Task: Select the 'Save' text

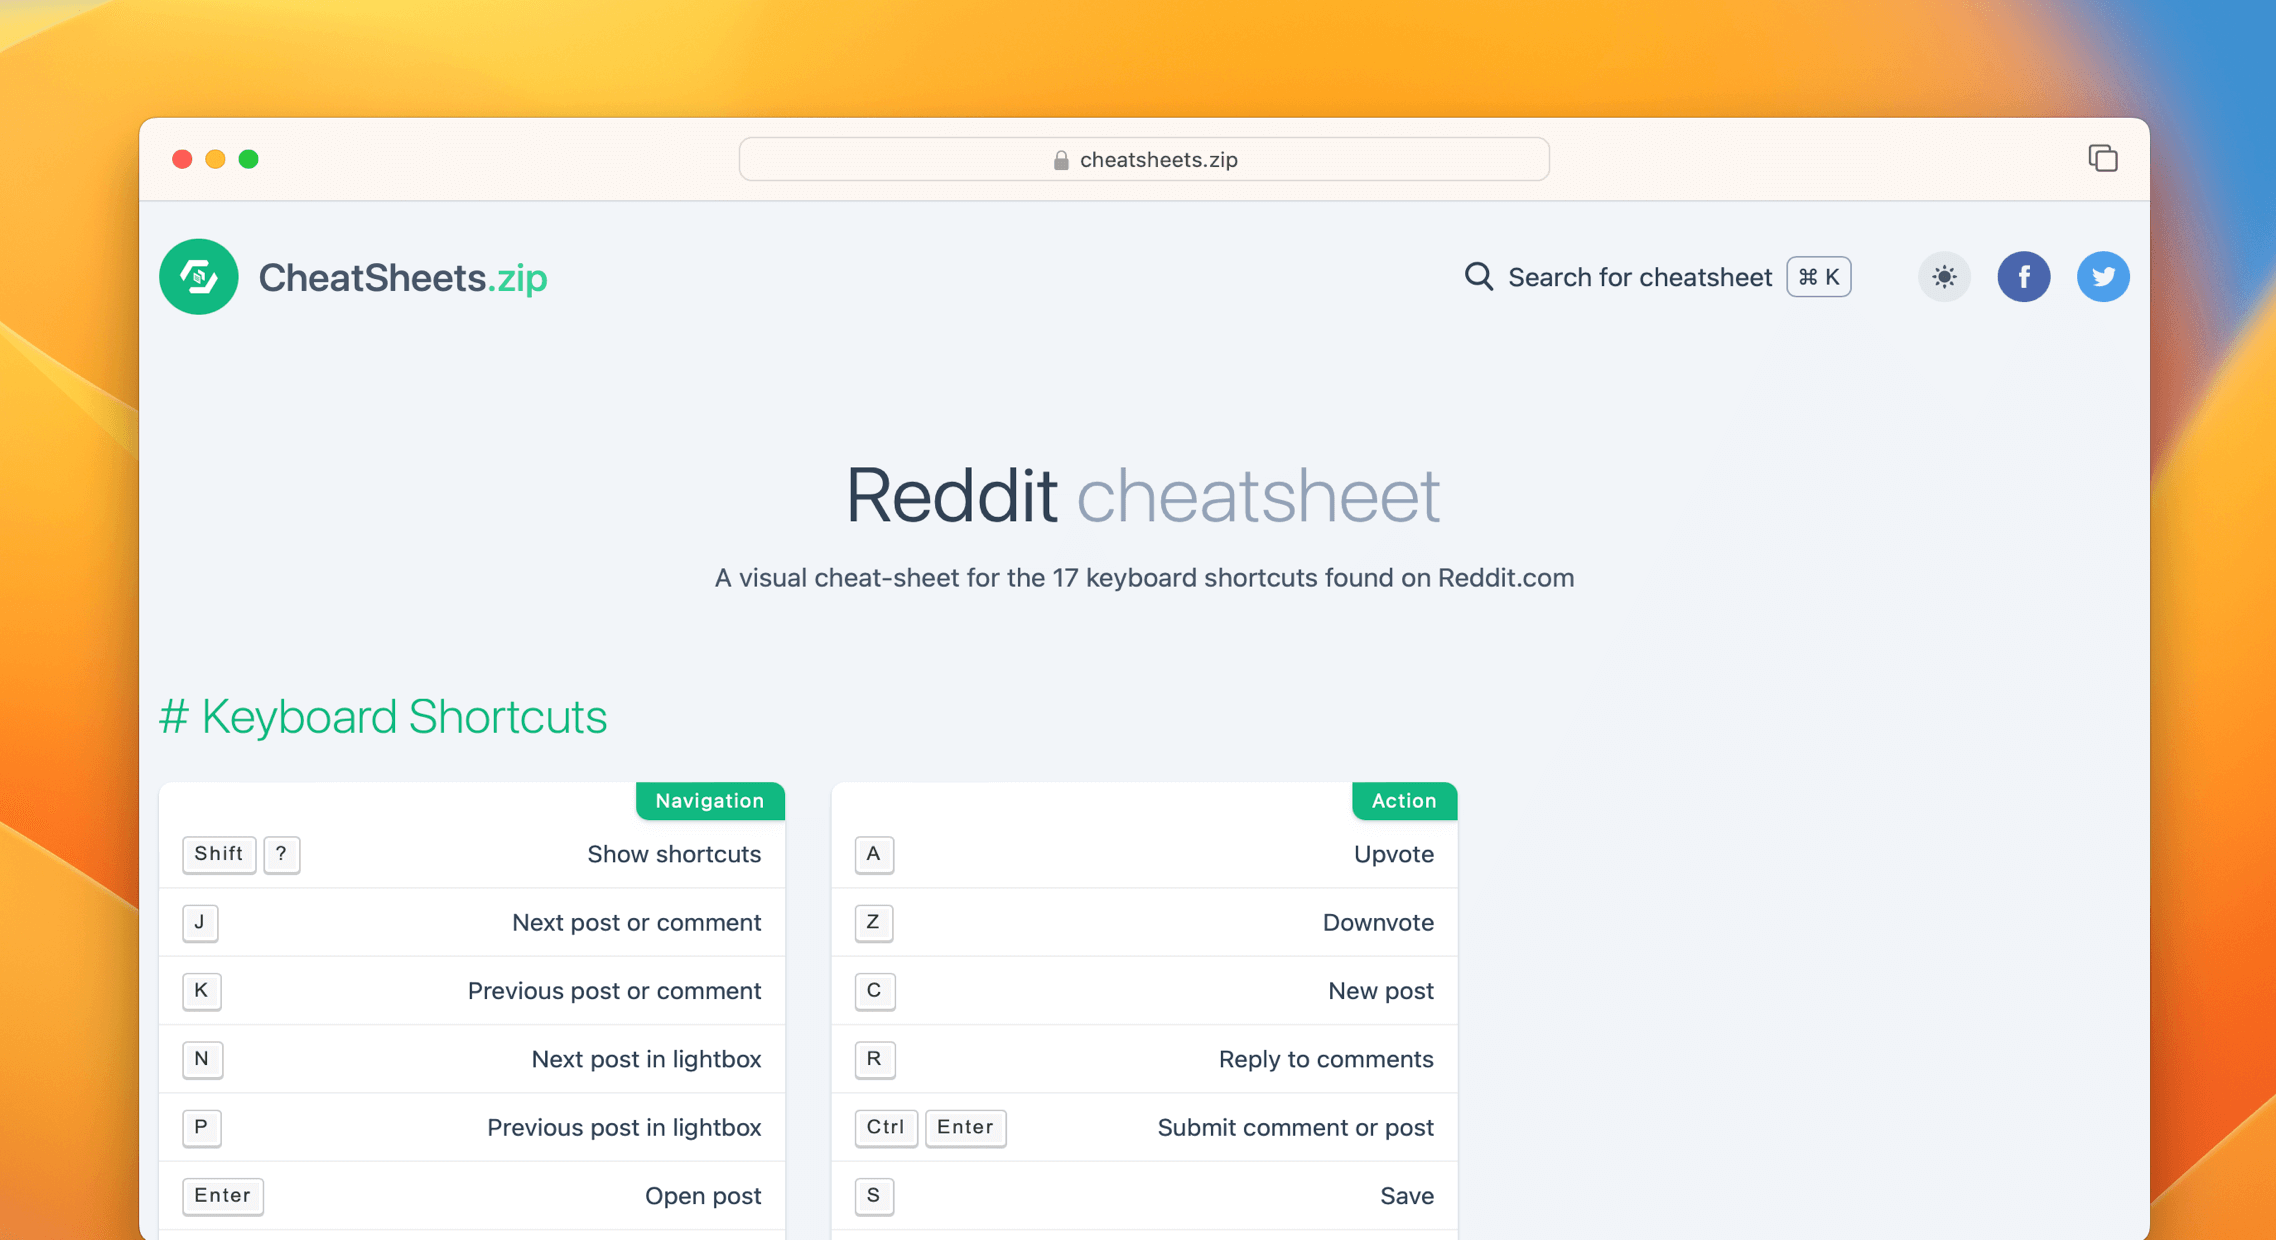Action: click(x=1407, y=1196)
